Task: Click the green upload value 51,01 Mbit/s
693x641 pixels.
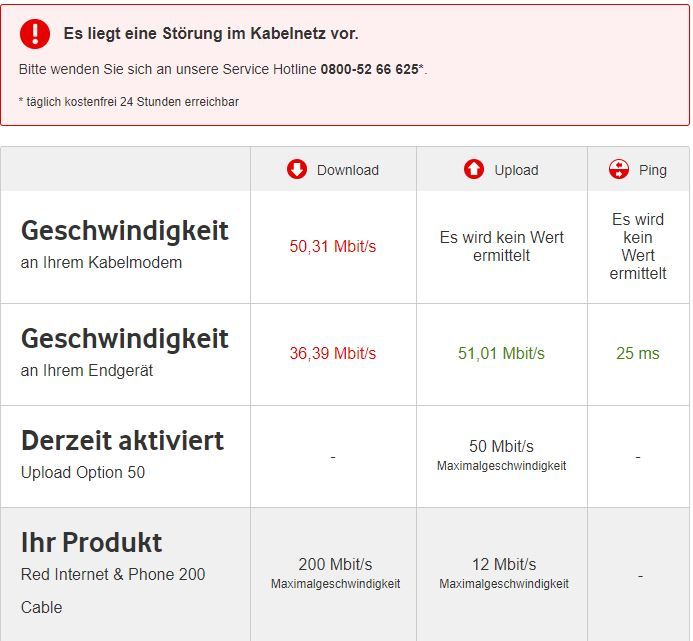Action: pos(501,354)
